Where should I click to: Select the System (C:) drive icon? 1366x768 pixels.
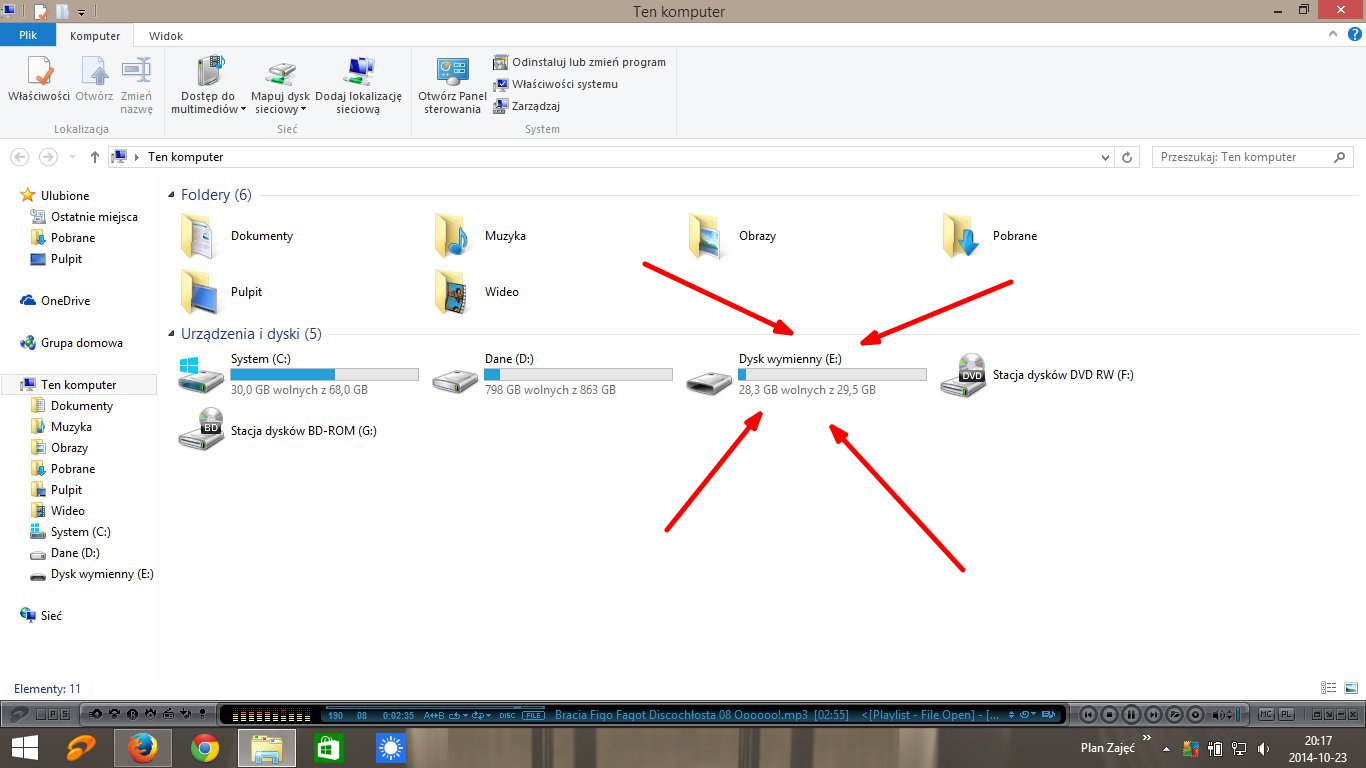201,375
